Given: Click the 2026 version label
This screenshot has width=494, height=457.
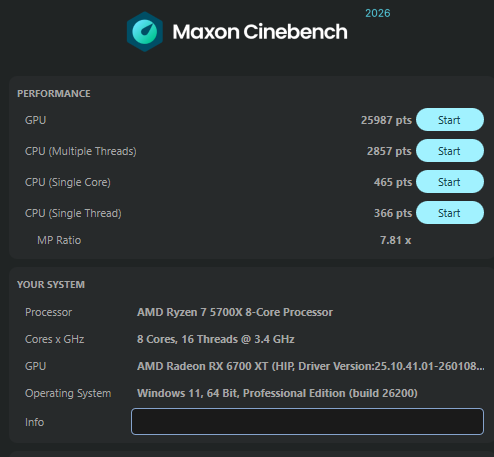Looking at the screenshot, I should 378,13.
